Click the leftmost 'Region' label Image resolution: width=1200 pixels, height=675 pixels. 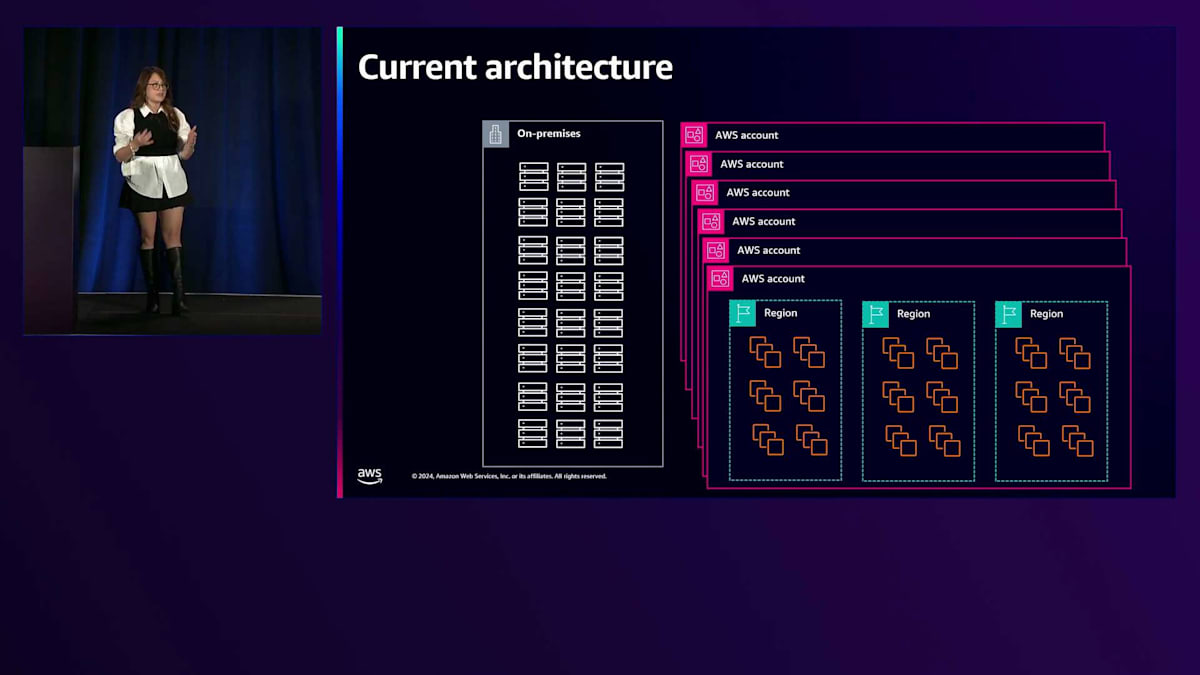pos(781,313)
